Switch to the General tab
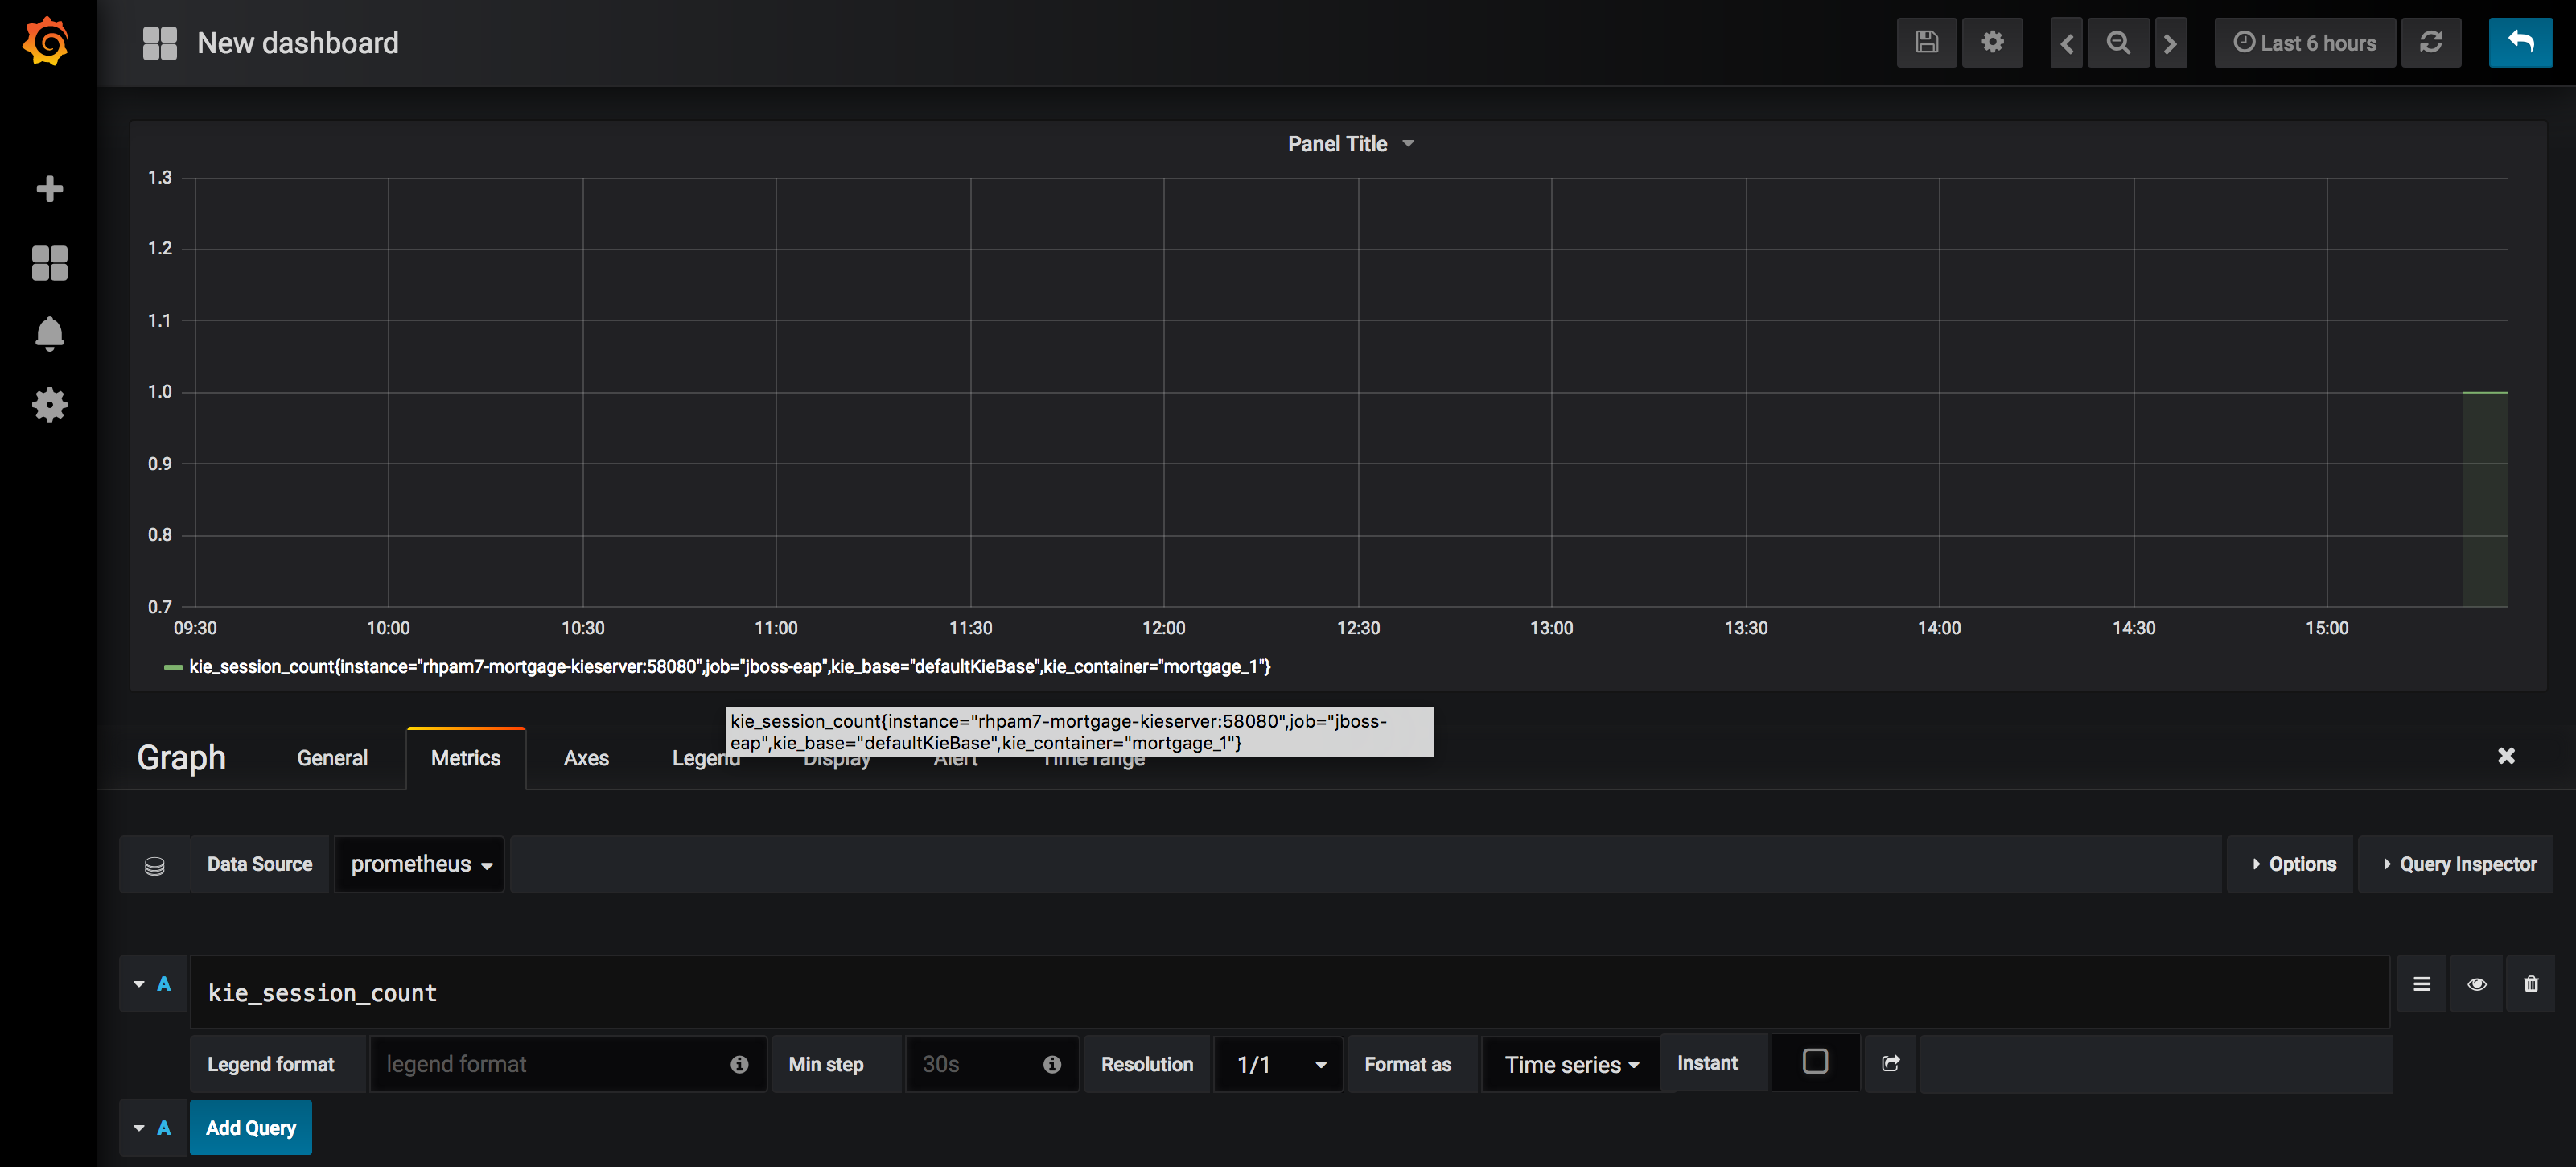This screenshot has height=1167, width=2576. [332, 758]
